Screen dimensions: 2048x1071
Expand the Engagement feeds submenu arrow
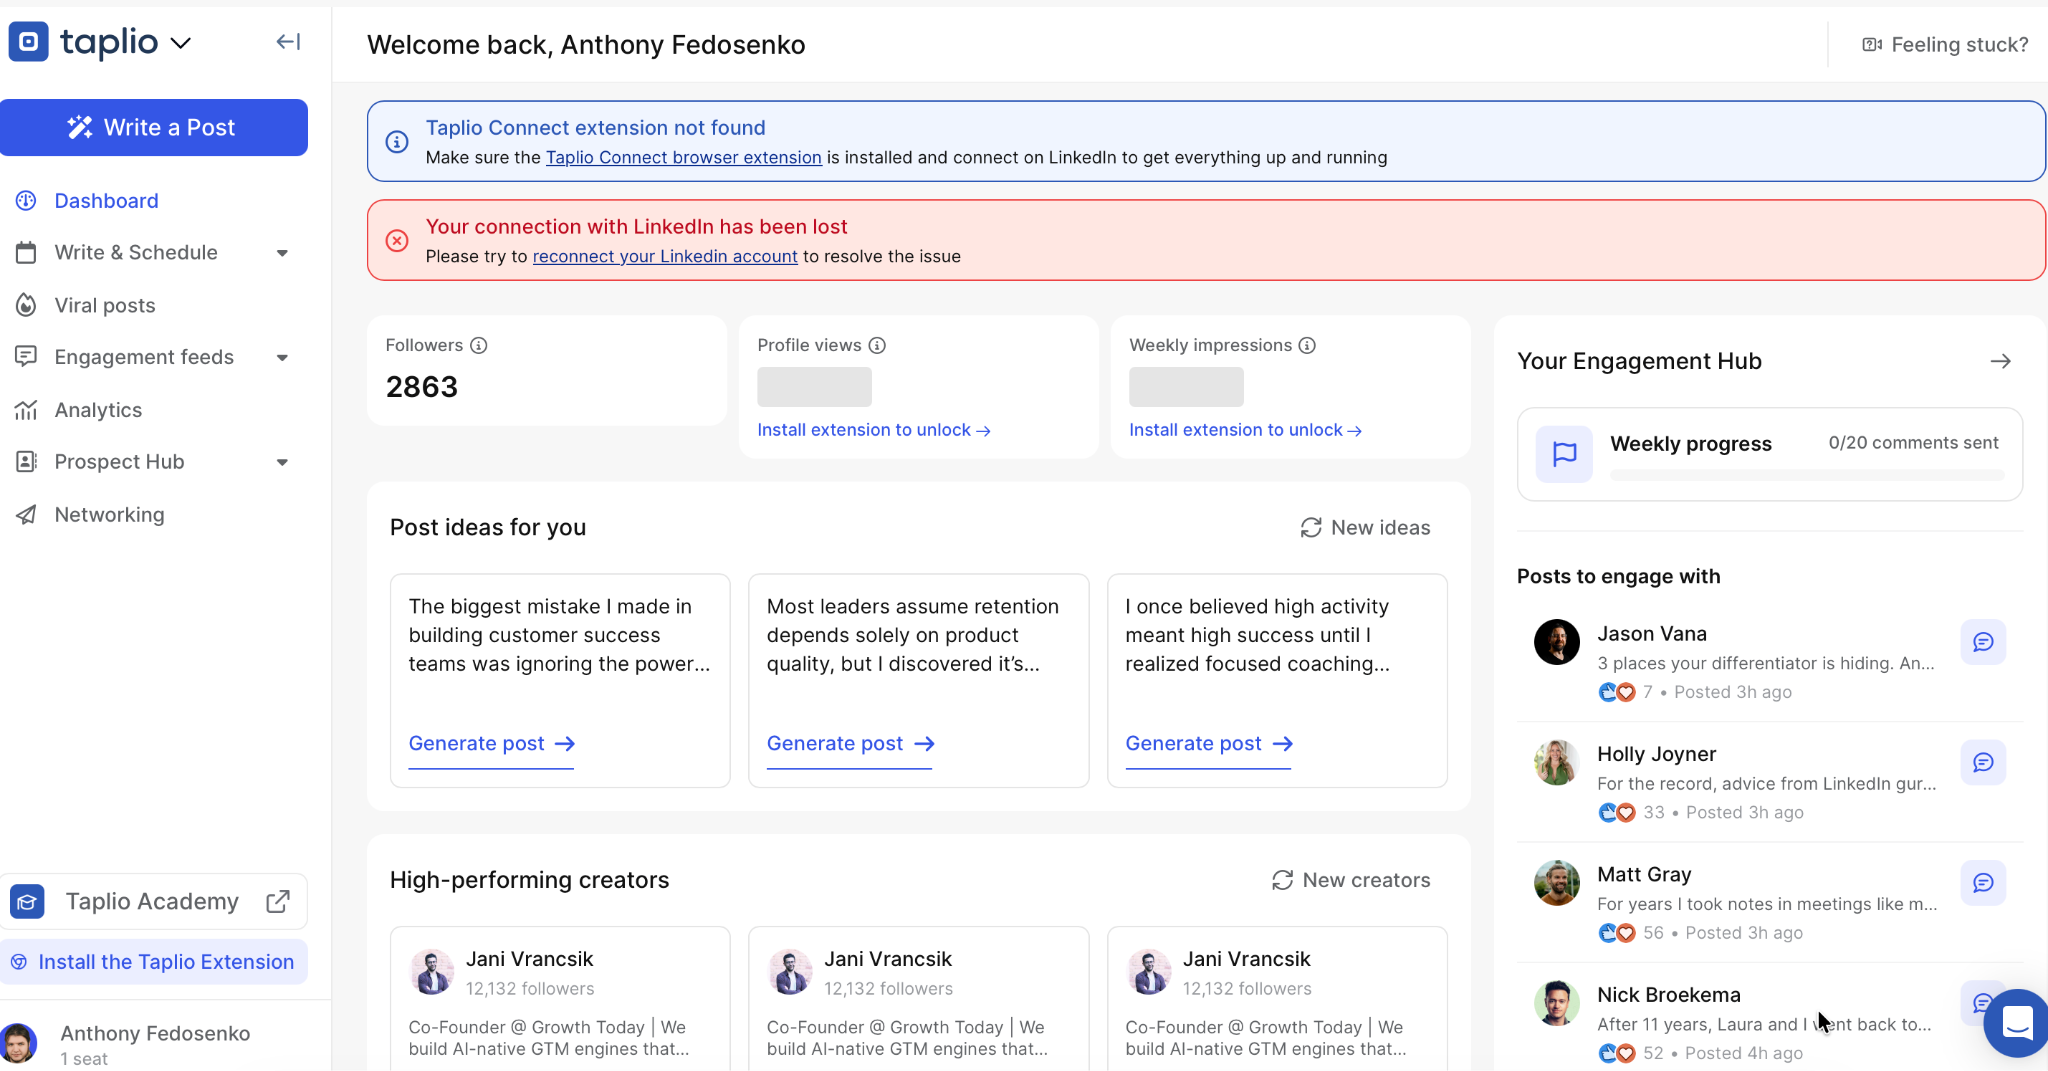pos(282,358)
